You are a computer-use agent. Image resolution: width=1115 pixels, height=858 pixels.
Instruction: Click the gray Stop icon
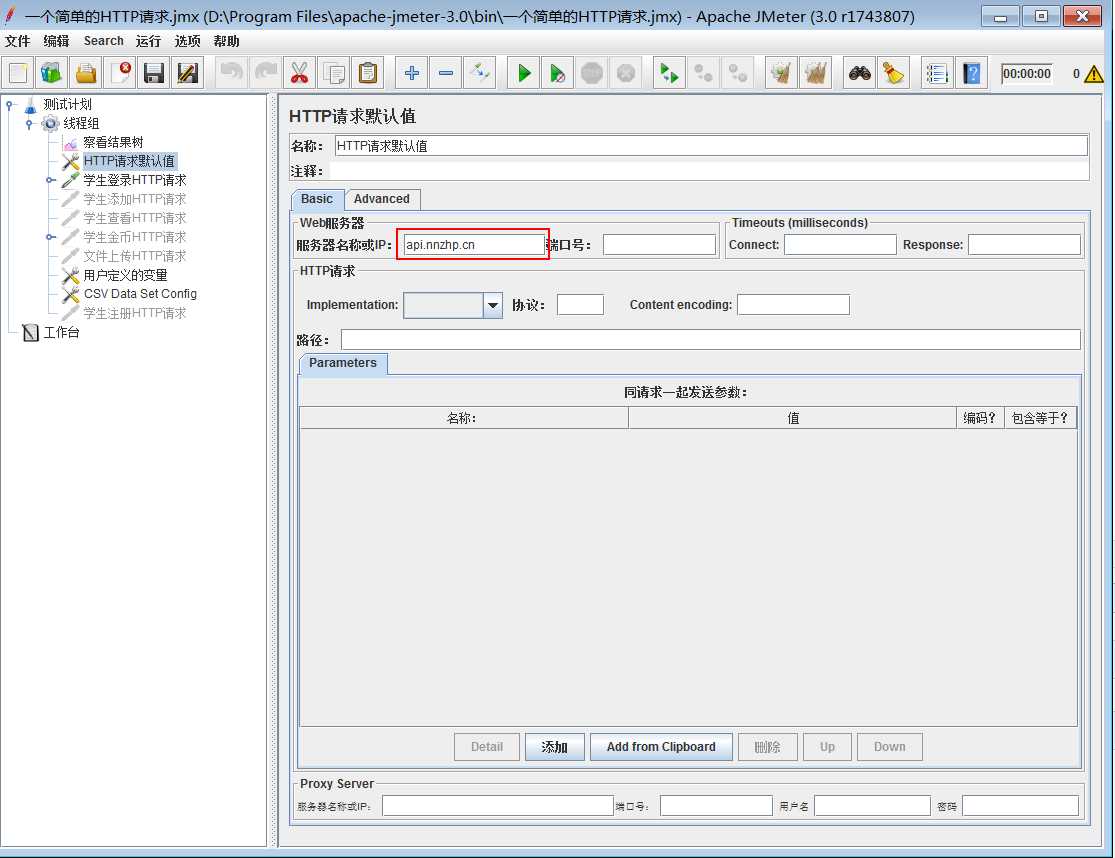[592, 73]
